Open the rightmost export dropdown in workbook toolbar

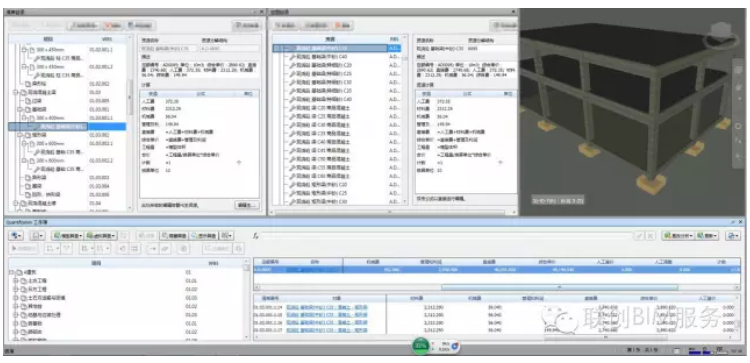click(x=733, y=236)
